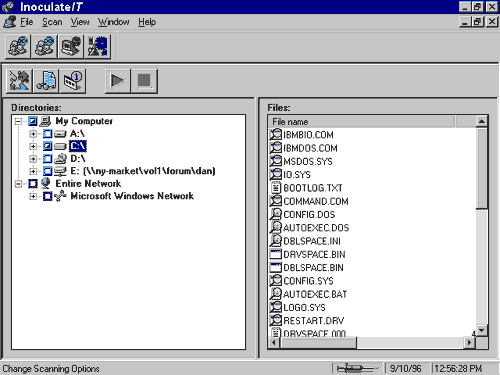Click the hard drive icon for C:\
Image resolution: width=500 pixels, height=375 pixels.
(x=60, y=146)
